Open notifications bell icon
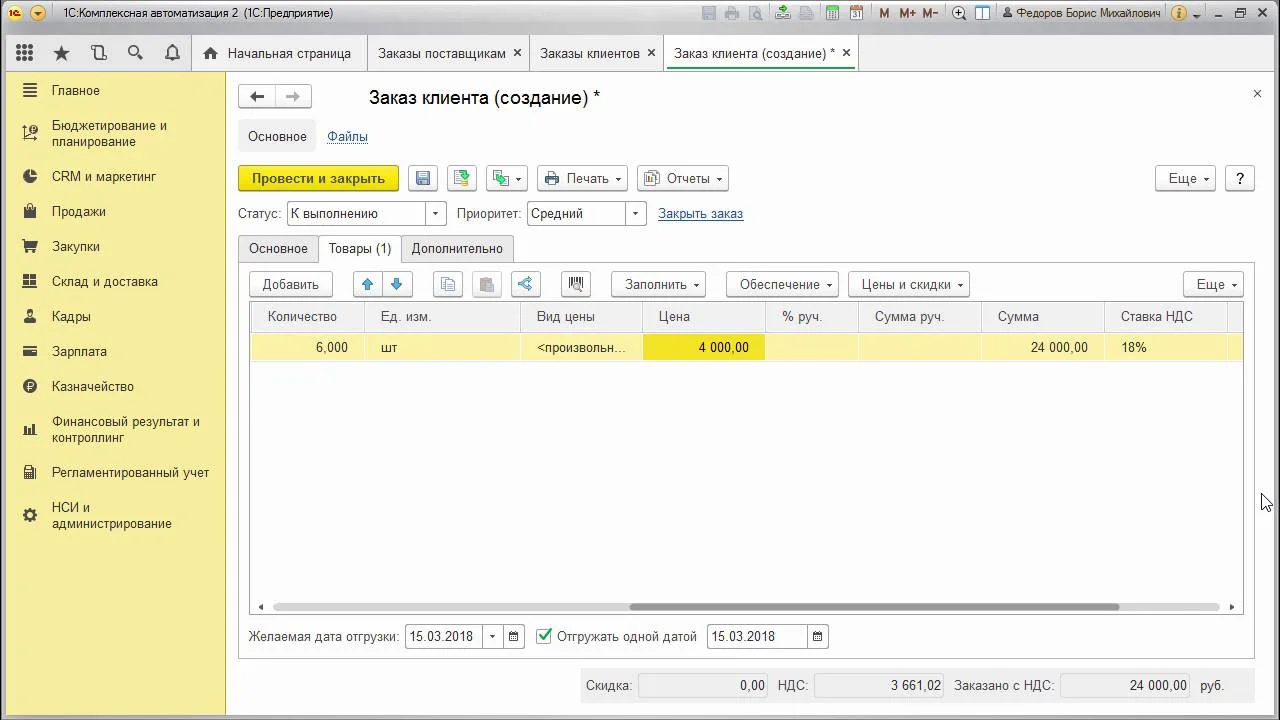This screenshot has width=1280, height=720. pyautogui.click(x=172, y=53)
